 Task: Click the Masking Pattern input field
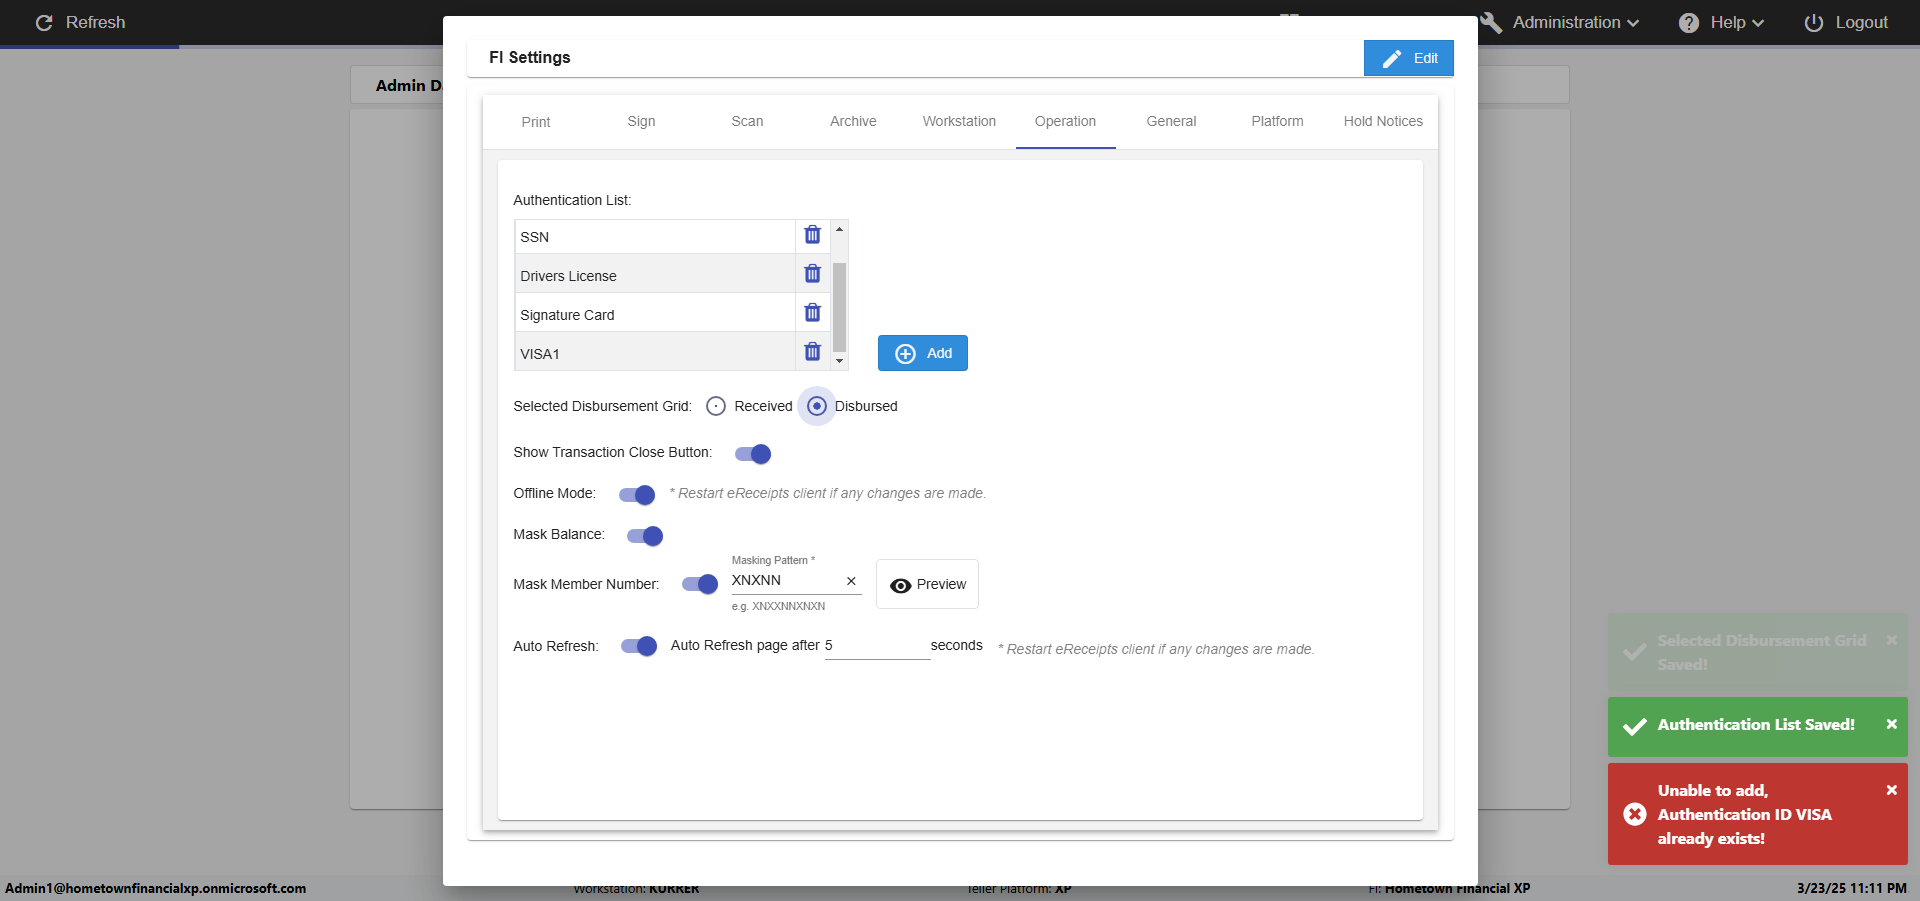786,581
